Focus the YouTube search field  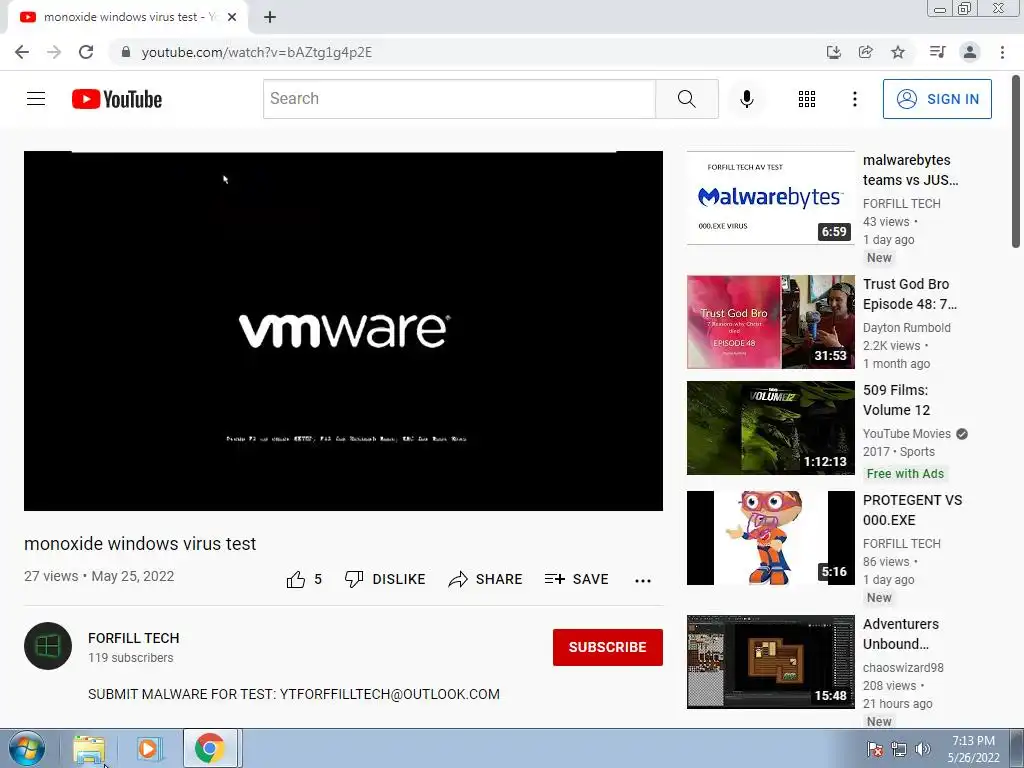[459, 99]
